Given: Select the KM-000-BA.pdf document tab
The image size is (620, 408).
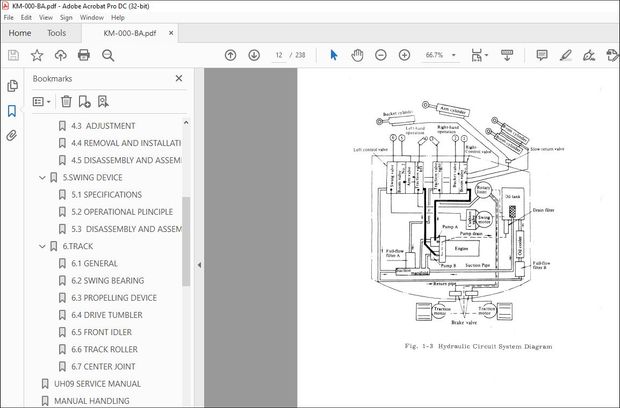Looking at the screenshot, I should point(130,33).
